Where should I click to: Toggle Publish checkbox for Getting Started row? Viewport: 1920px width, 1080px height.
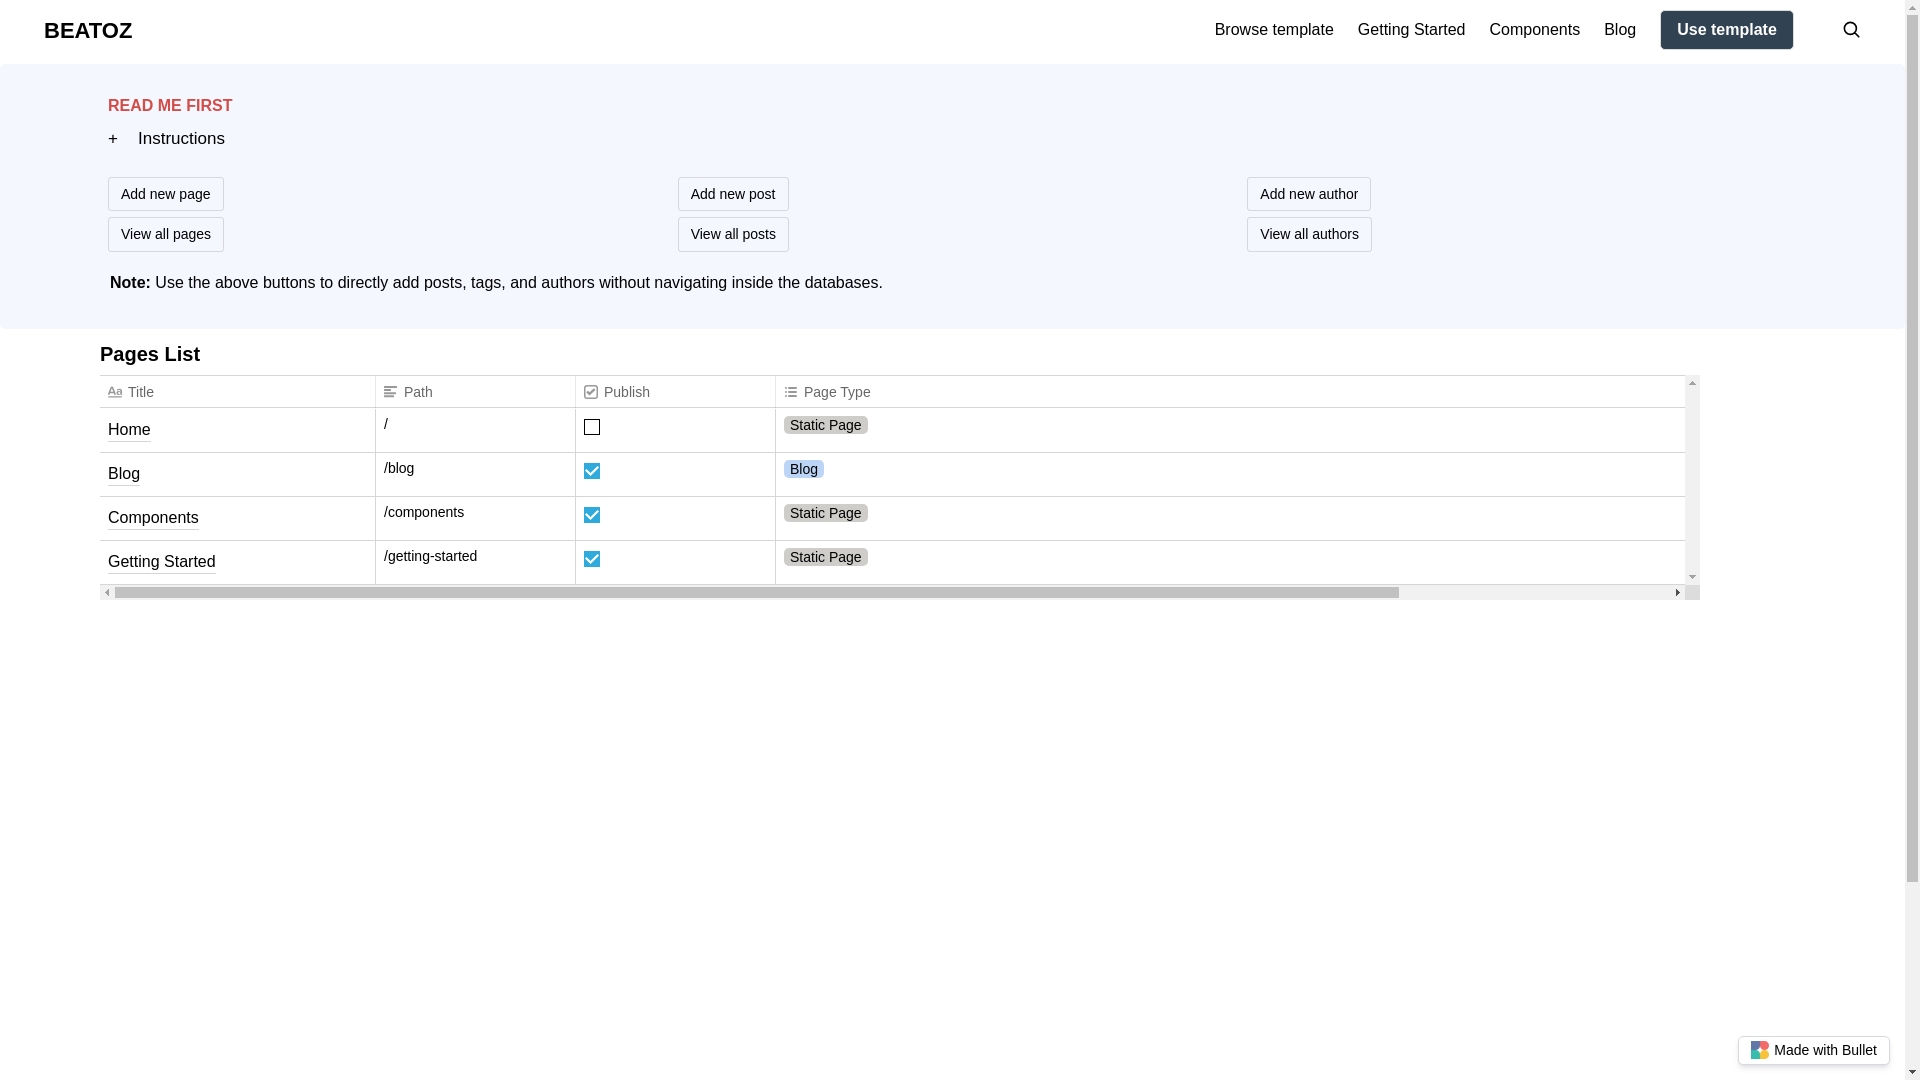[592, 559]
